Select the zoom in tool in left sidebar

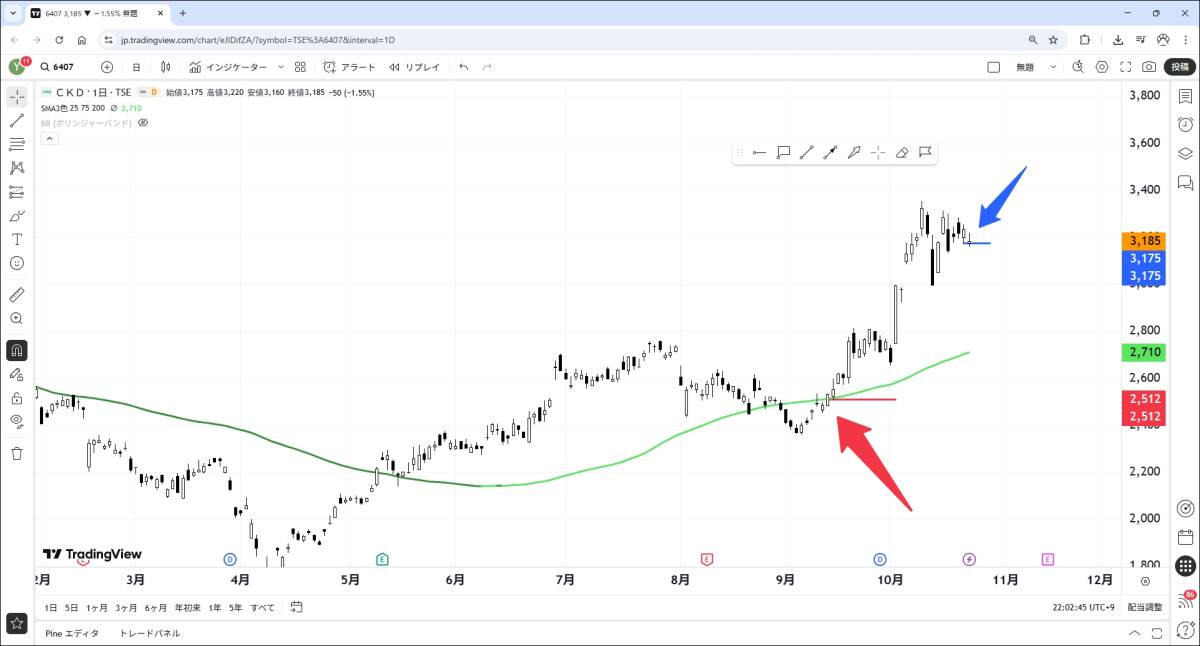[x=17, y=318]
